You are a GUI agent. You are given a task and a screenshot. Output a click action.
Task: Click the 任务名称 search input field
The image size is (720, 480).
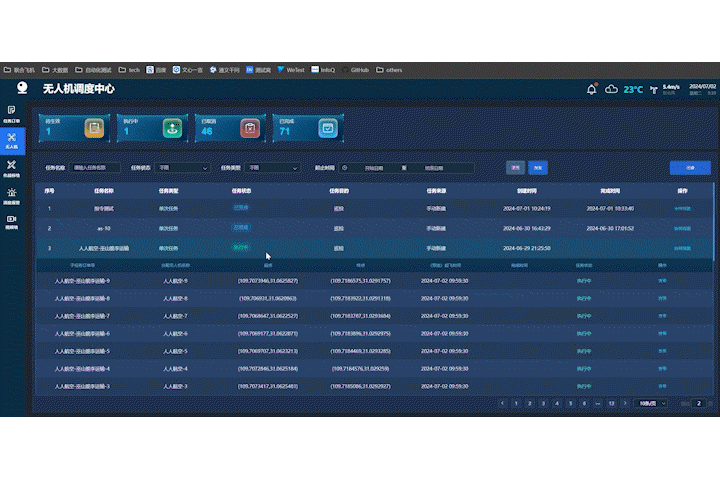(96, 168)
